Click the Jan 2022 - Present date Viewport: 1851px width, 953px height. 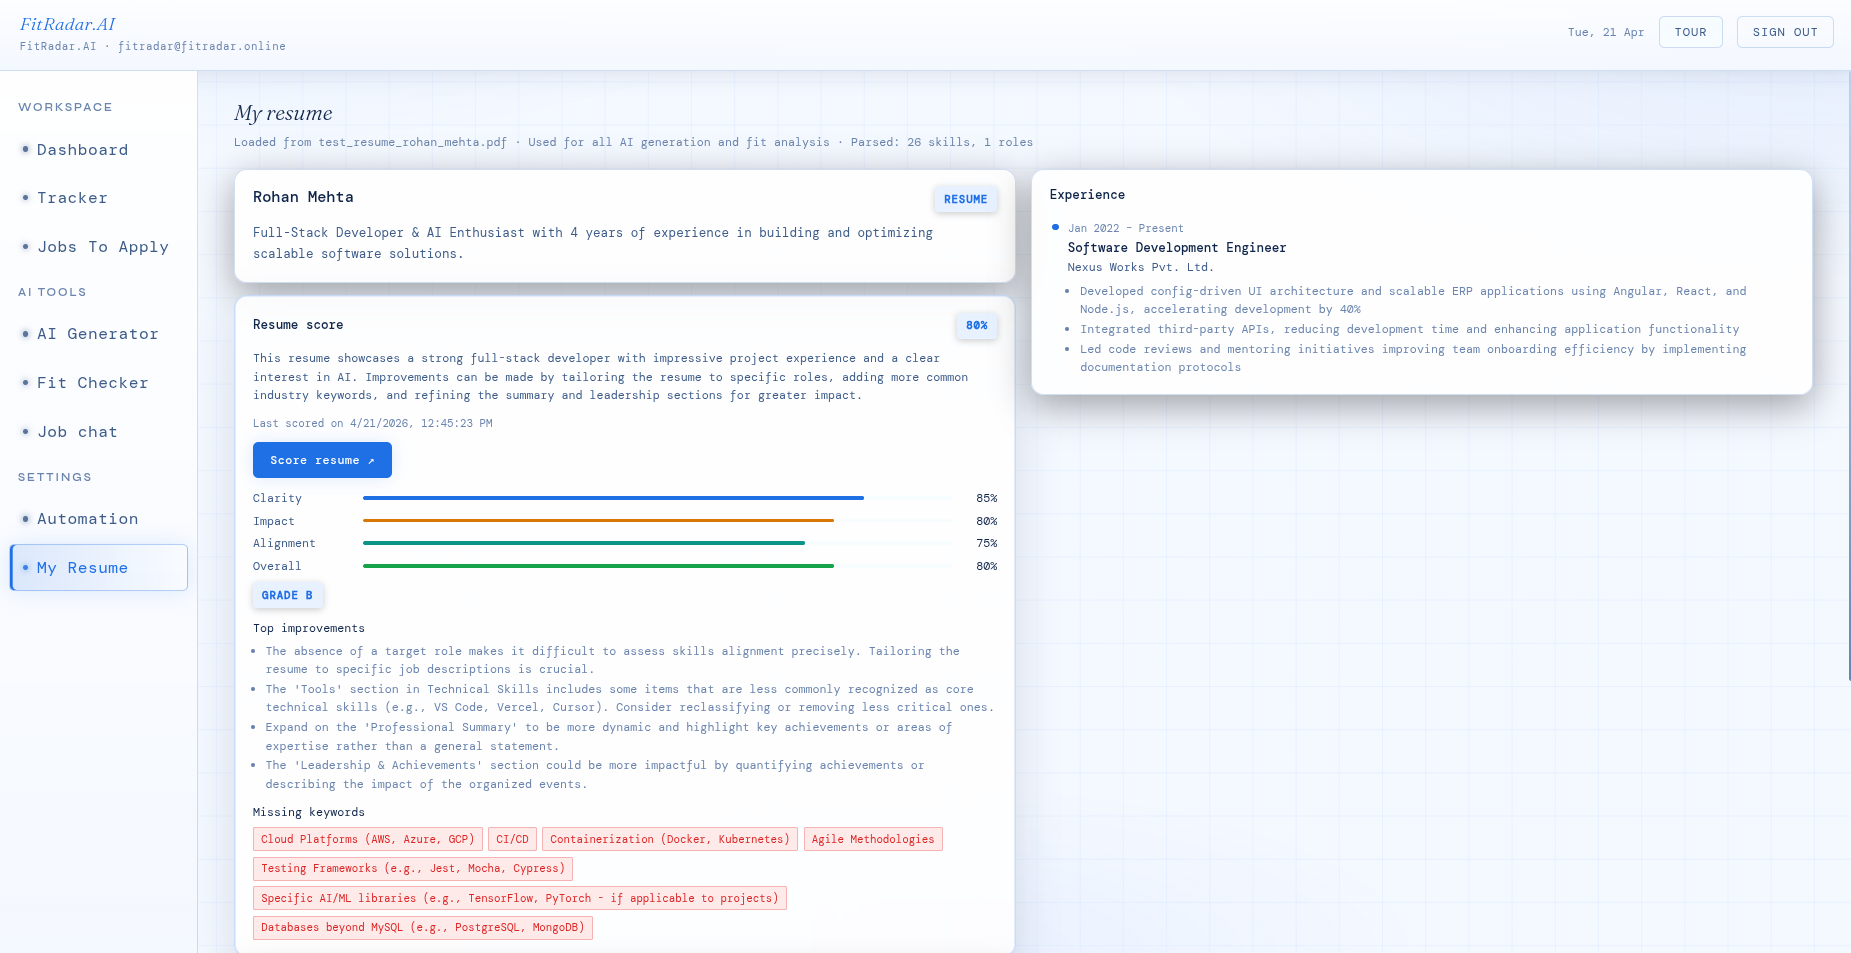(x=1126, y=228)
